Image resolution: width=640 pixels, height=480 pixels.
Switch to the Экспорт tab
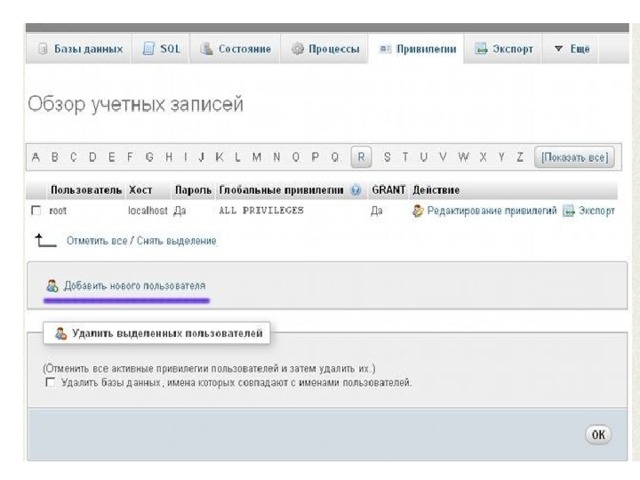(x=504, y=49)
